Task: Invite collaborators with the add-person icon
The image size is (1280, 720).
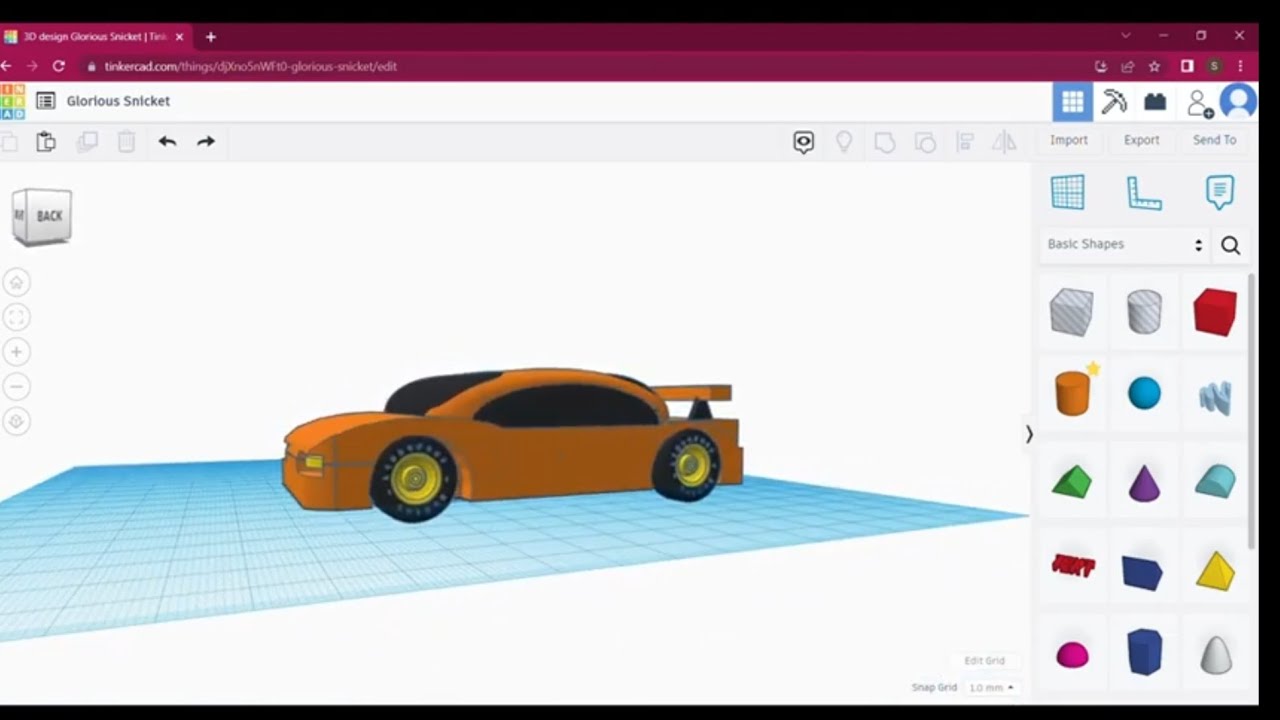Action: [1199, 102]
